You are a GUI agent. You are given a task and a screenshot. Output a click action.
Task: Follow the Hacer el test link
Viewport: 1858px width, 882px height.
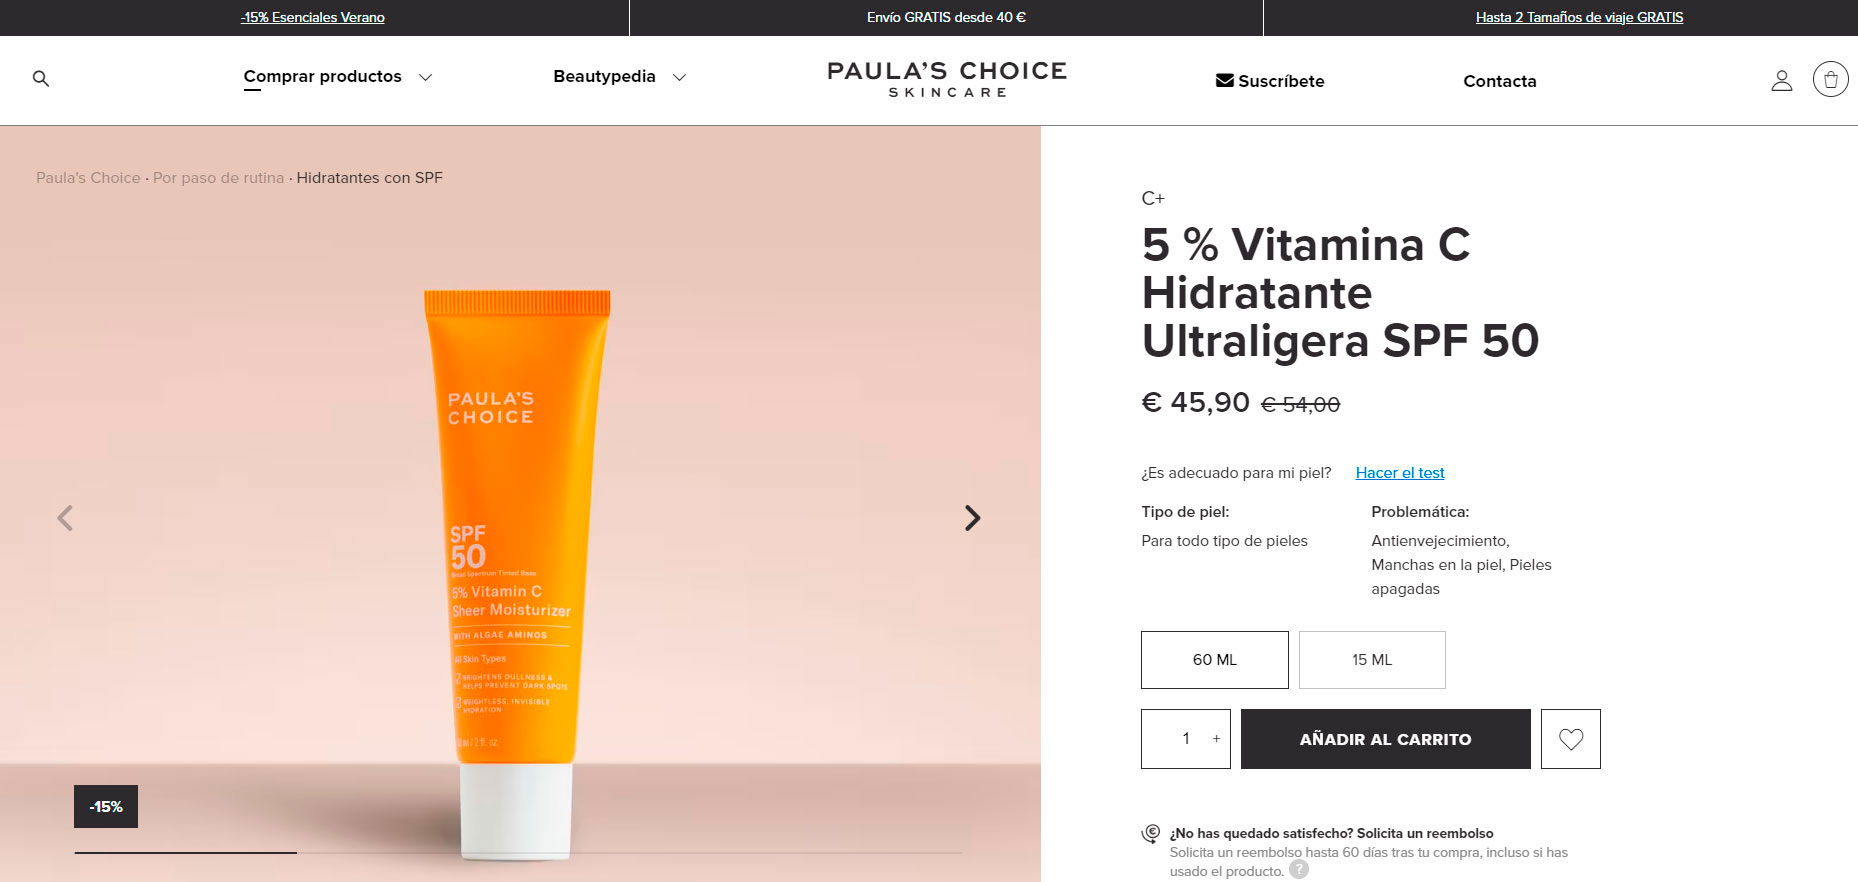click(1400, 473)
